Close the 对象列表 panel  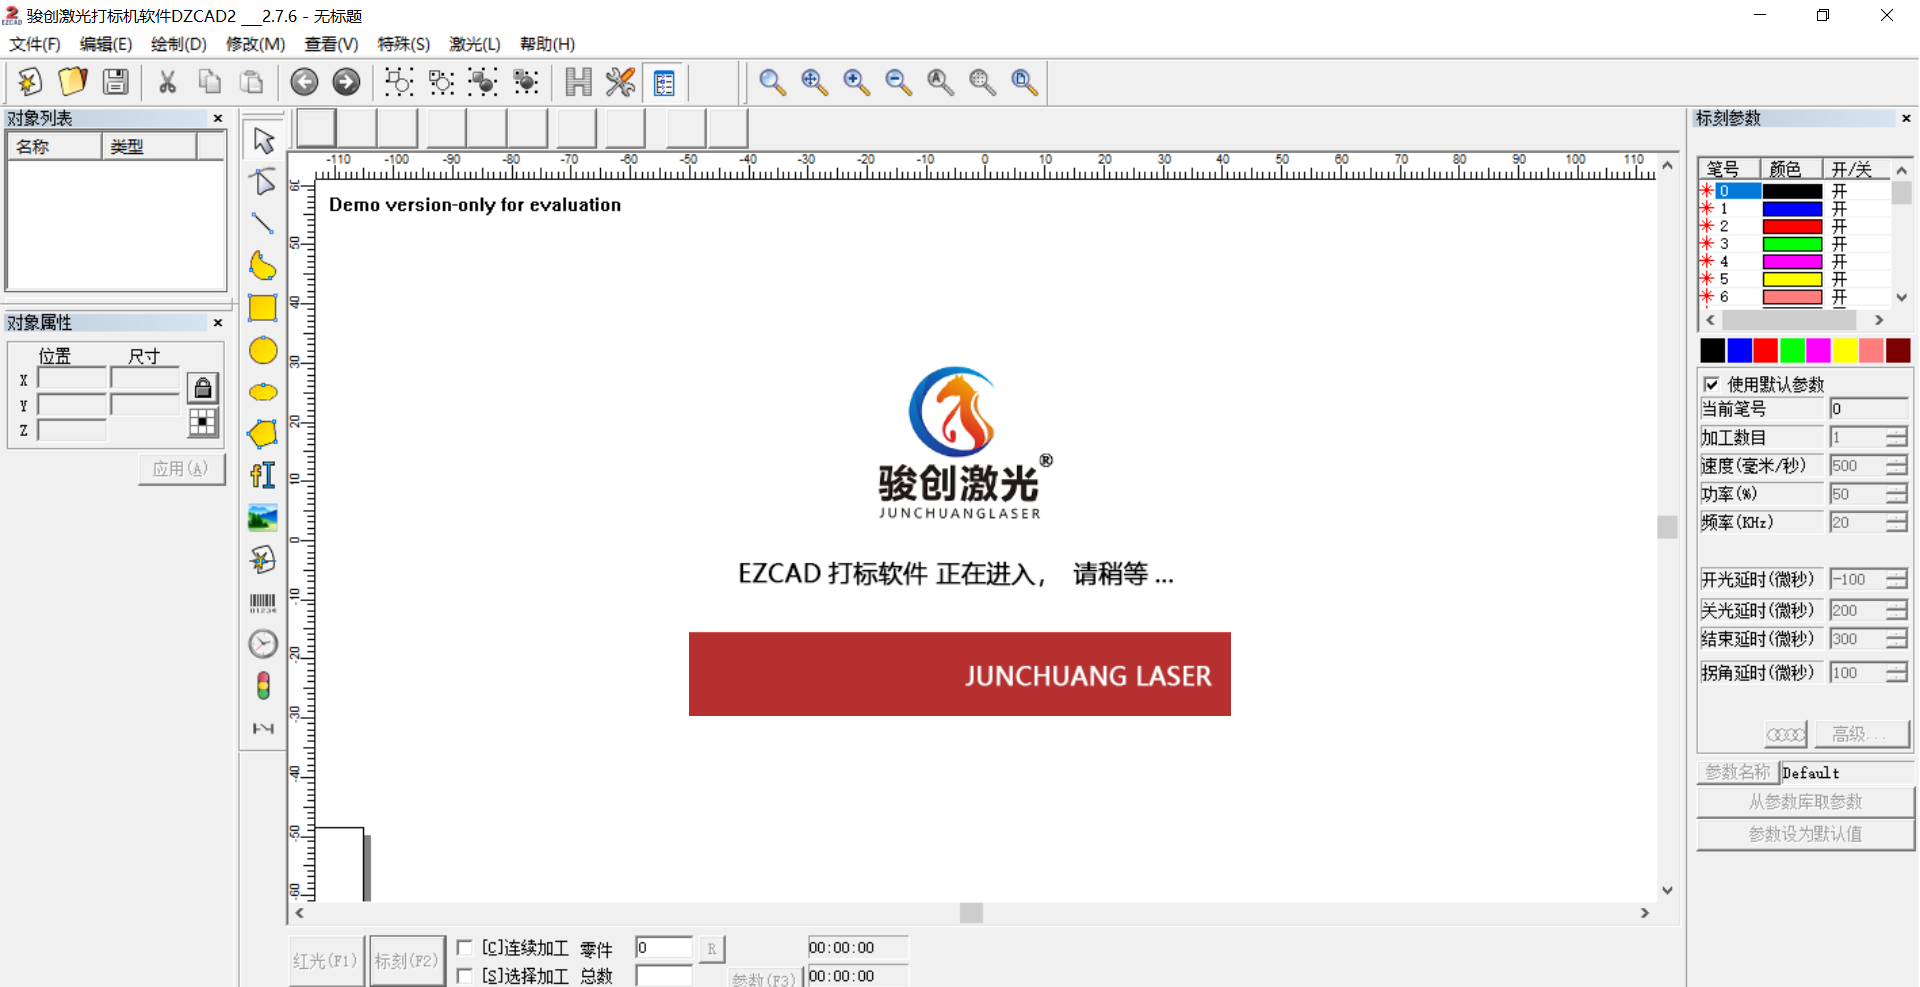pyautogui.click(x=218, y=118)
